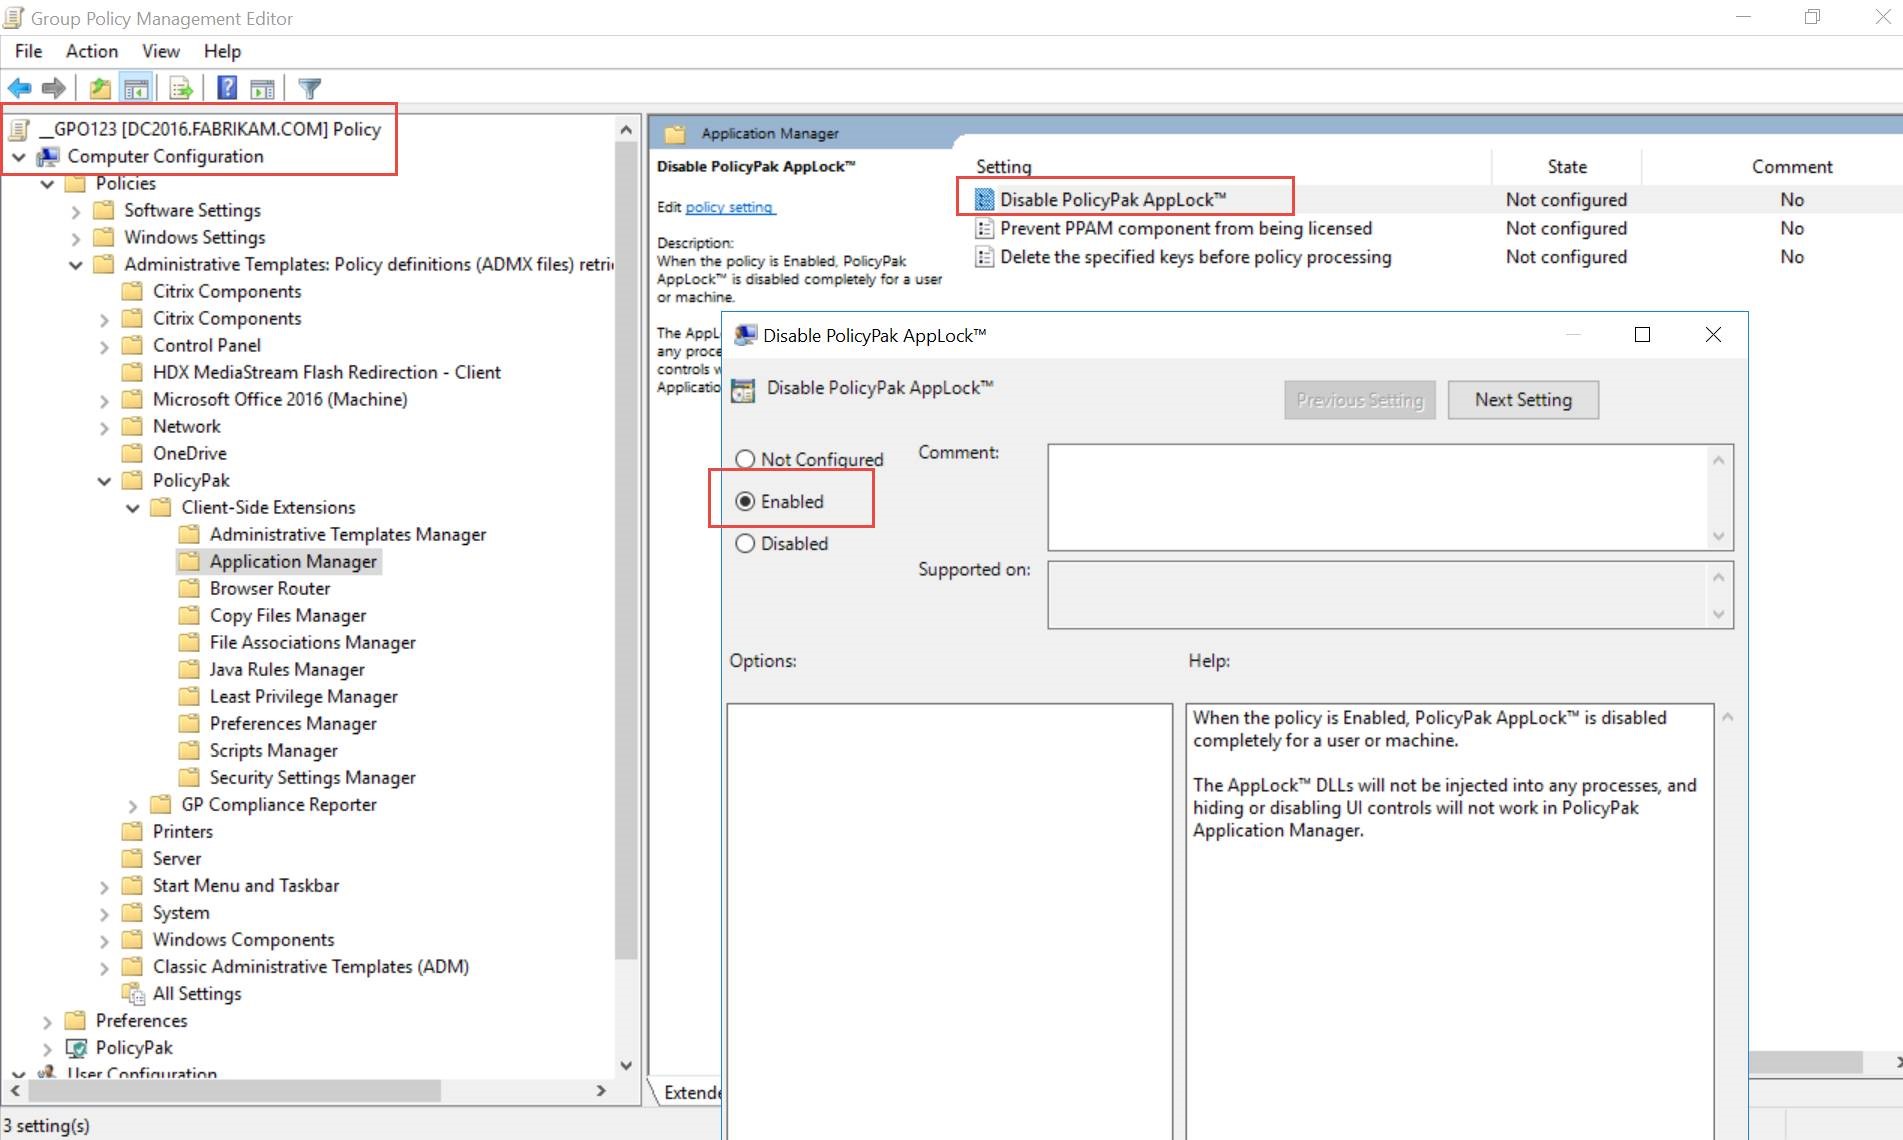
Task: Collapse the PolicyPak folder node
Action: click(x=104, y=481)
